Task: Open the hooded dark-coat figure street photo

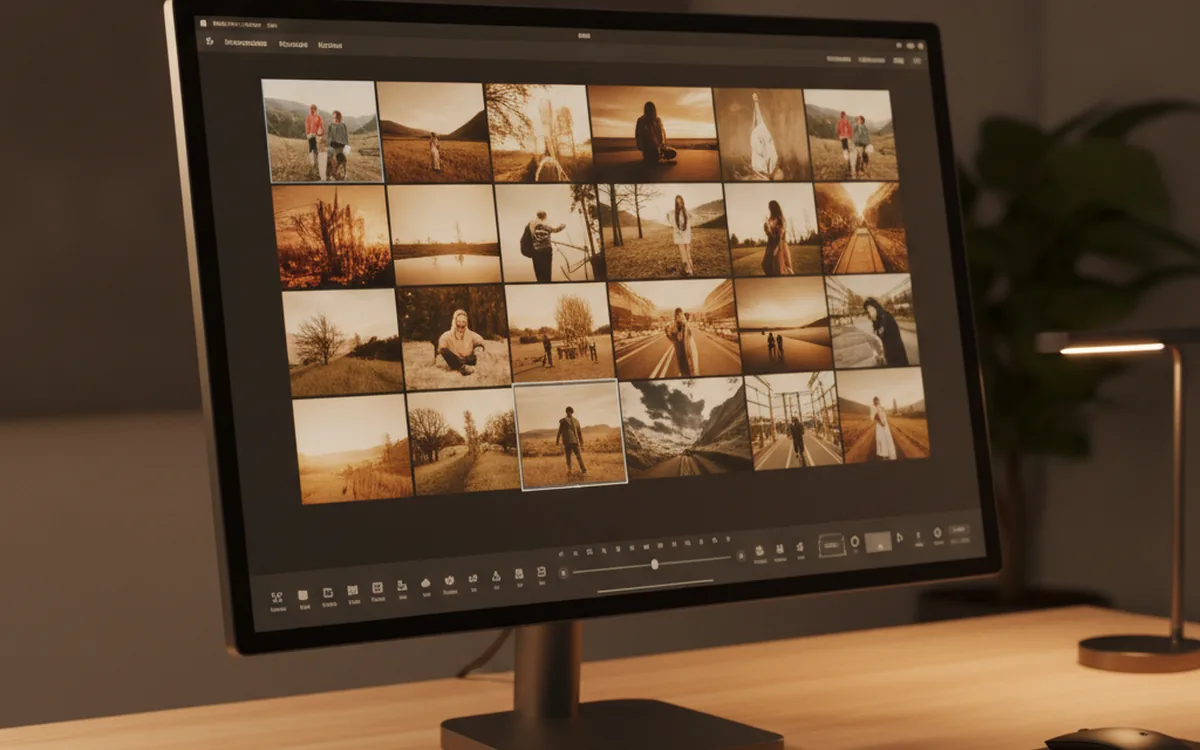Action: point(871,322)
